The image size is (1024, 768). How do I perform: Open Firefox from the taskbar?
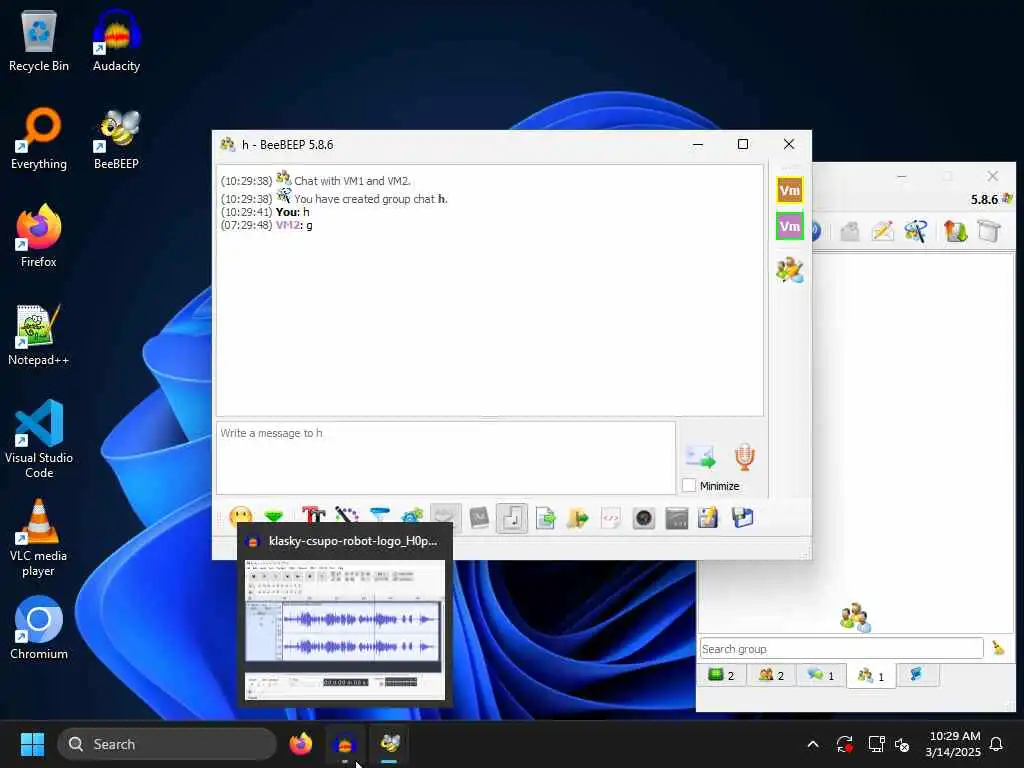[300, 744]
